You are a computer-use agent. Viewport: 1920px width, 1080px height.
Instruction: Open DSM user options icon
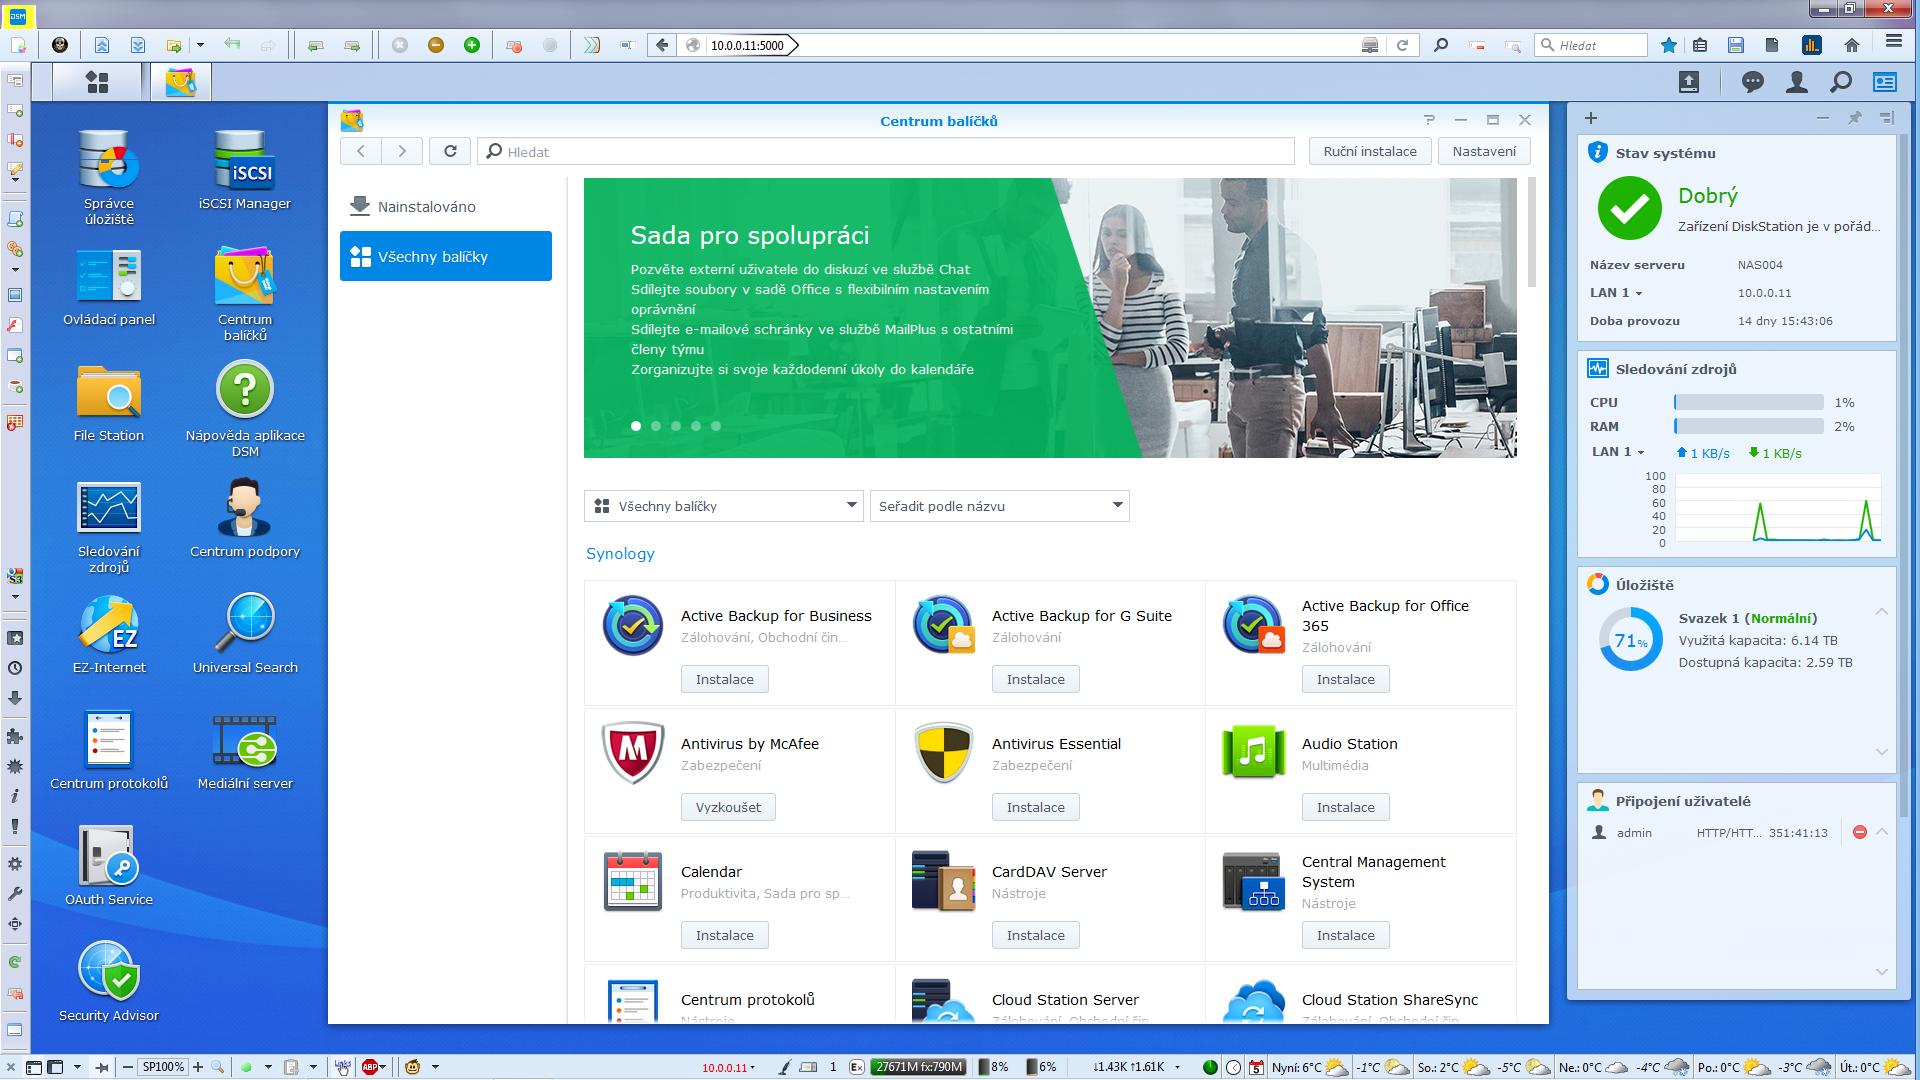(x=1797, y=83)
